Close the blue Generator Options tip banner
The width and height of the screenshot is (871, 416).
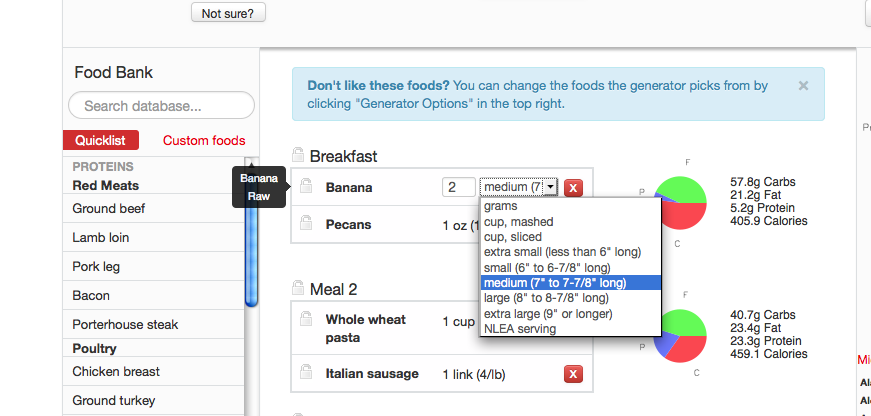[803, 86]
